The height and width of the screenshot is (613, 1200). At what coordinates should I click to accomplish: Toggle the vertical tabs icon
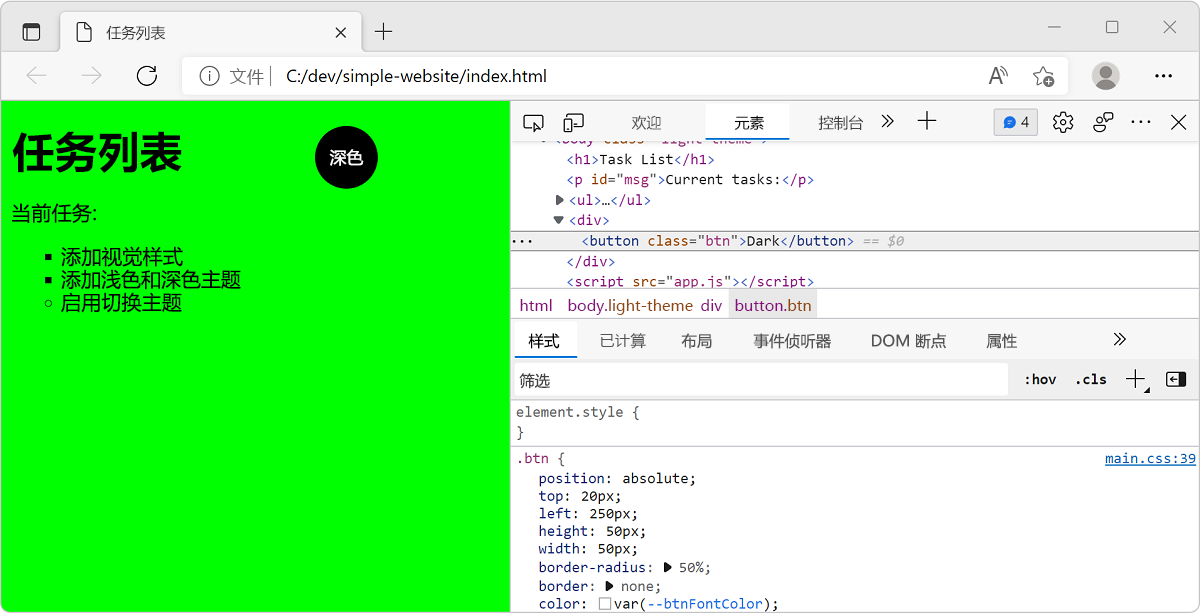(x=32, y=32)
